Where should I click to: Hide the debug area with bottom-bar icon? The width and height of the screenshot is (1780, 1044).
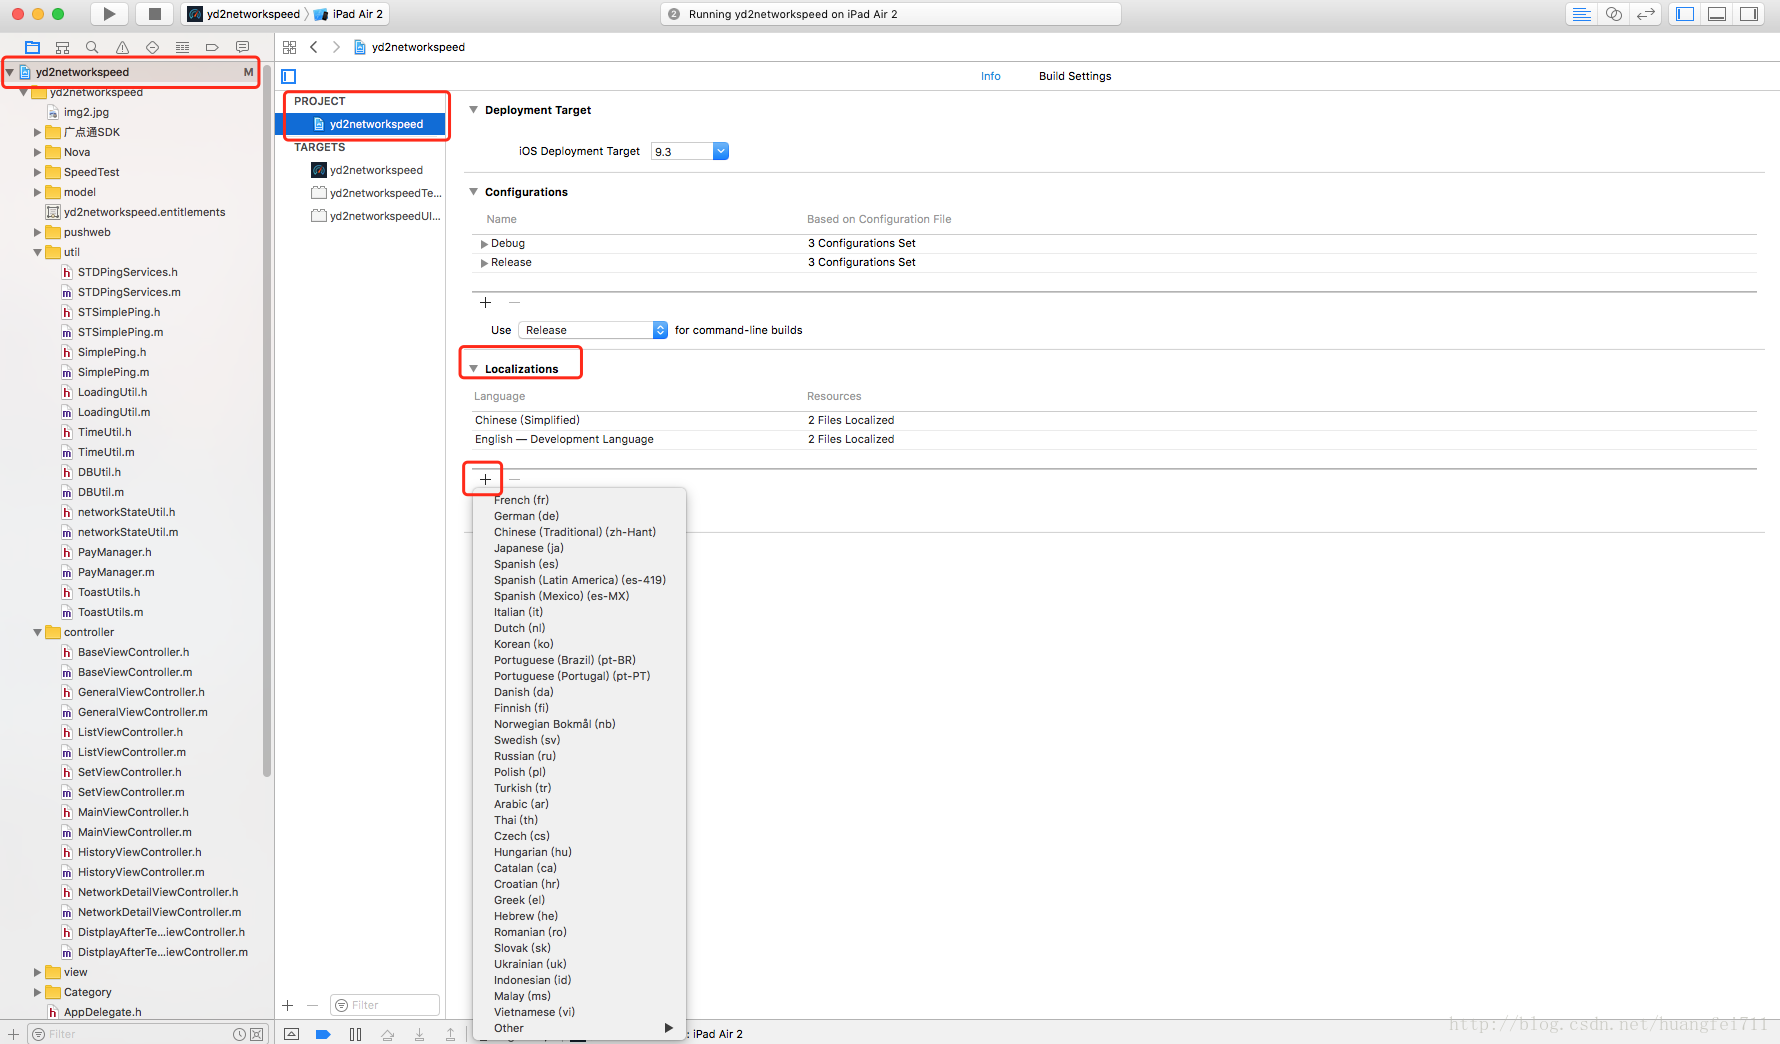click(x=291, y=1034)
